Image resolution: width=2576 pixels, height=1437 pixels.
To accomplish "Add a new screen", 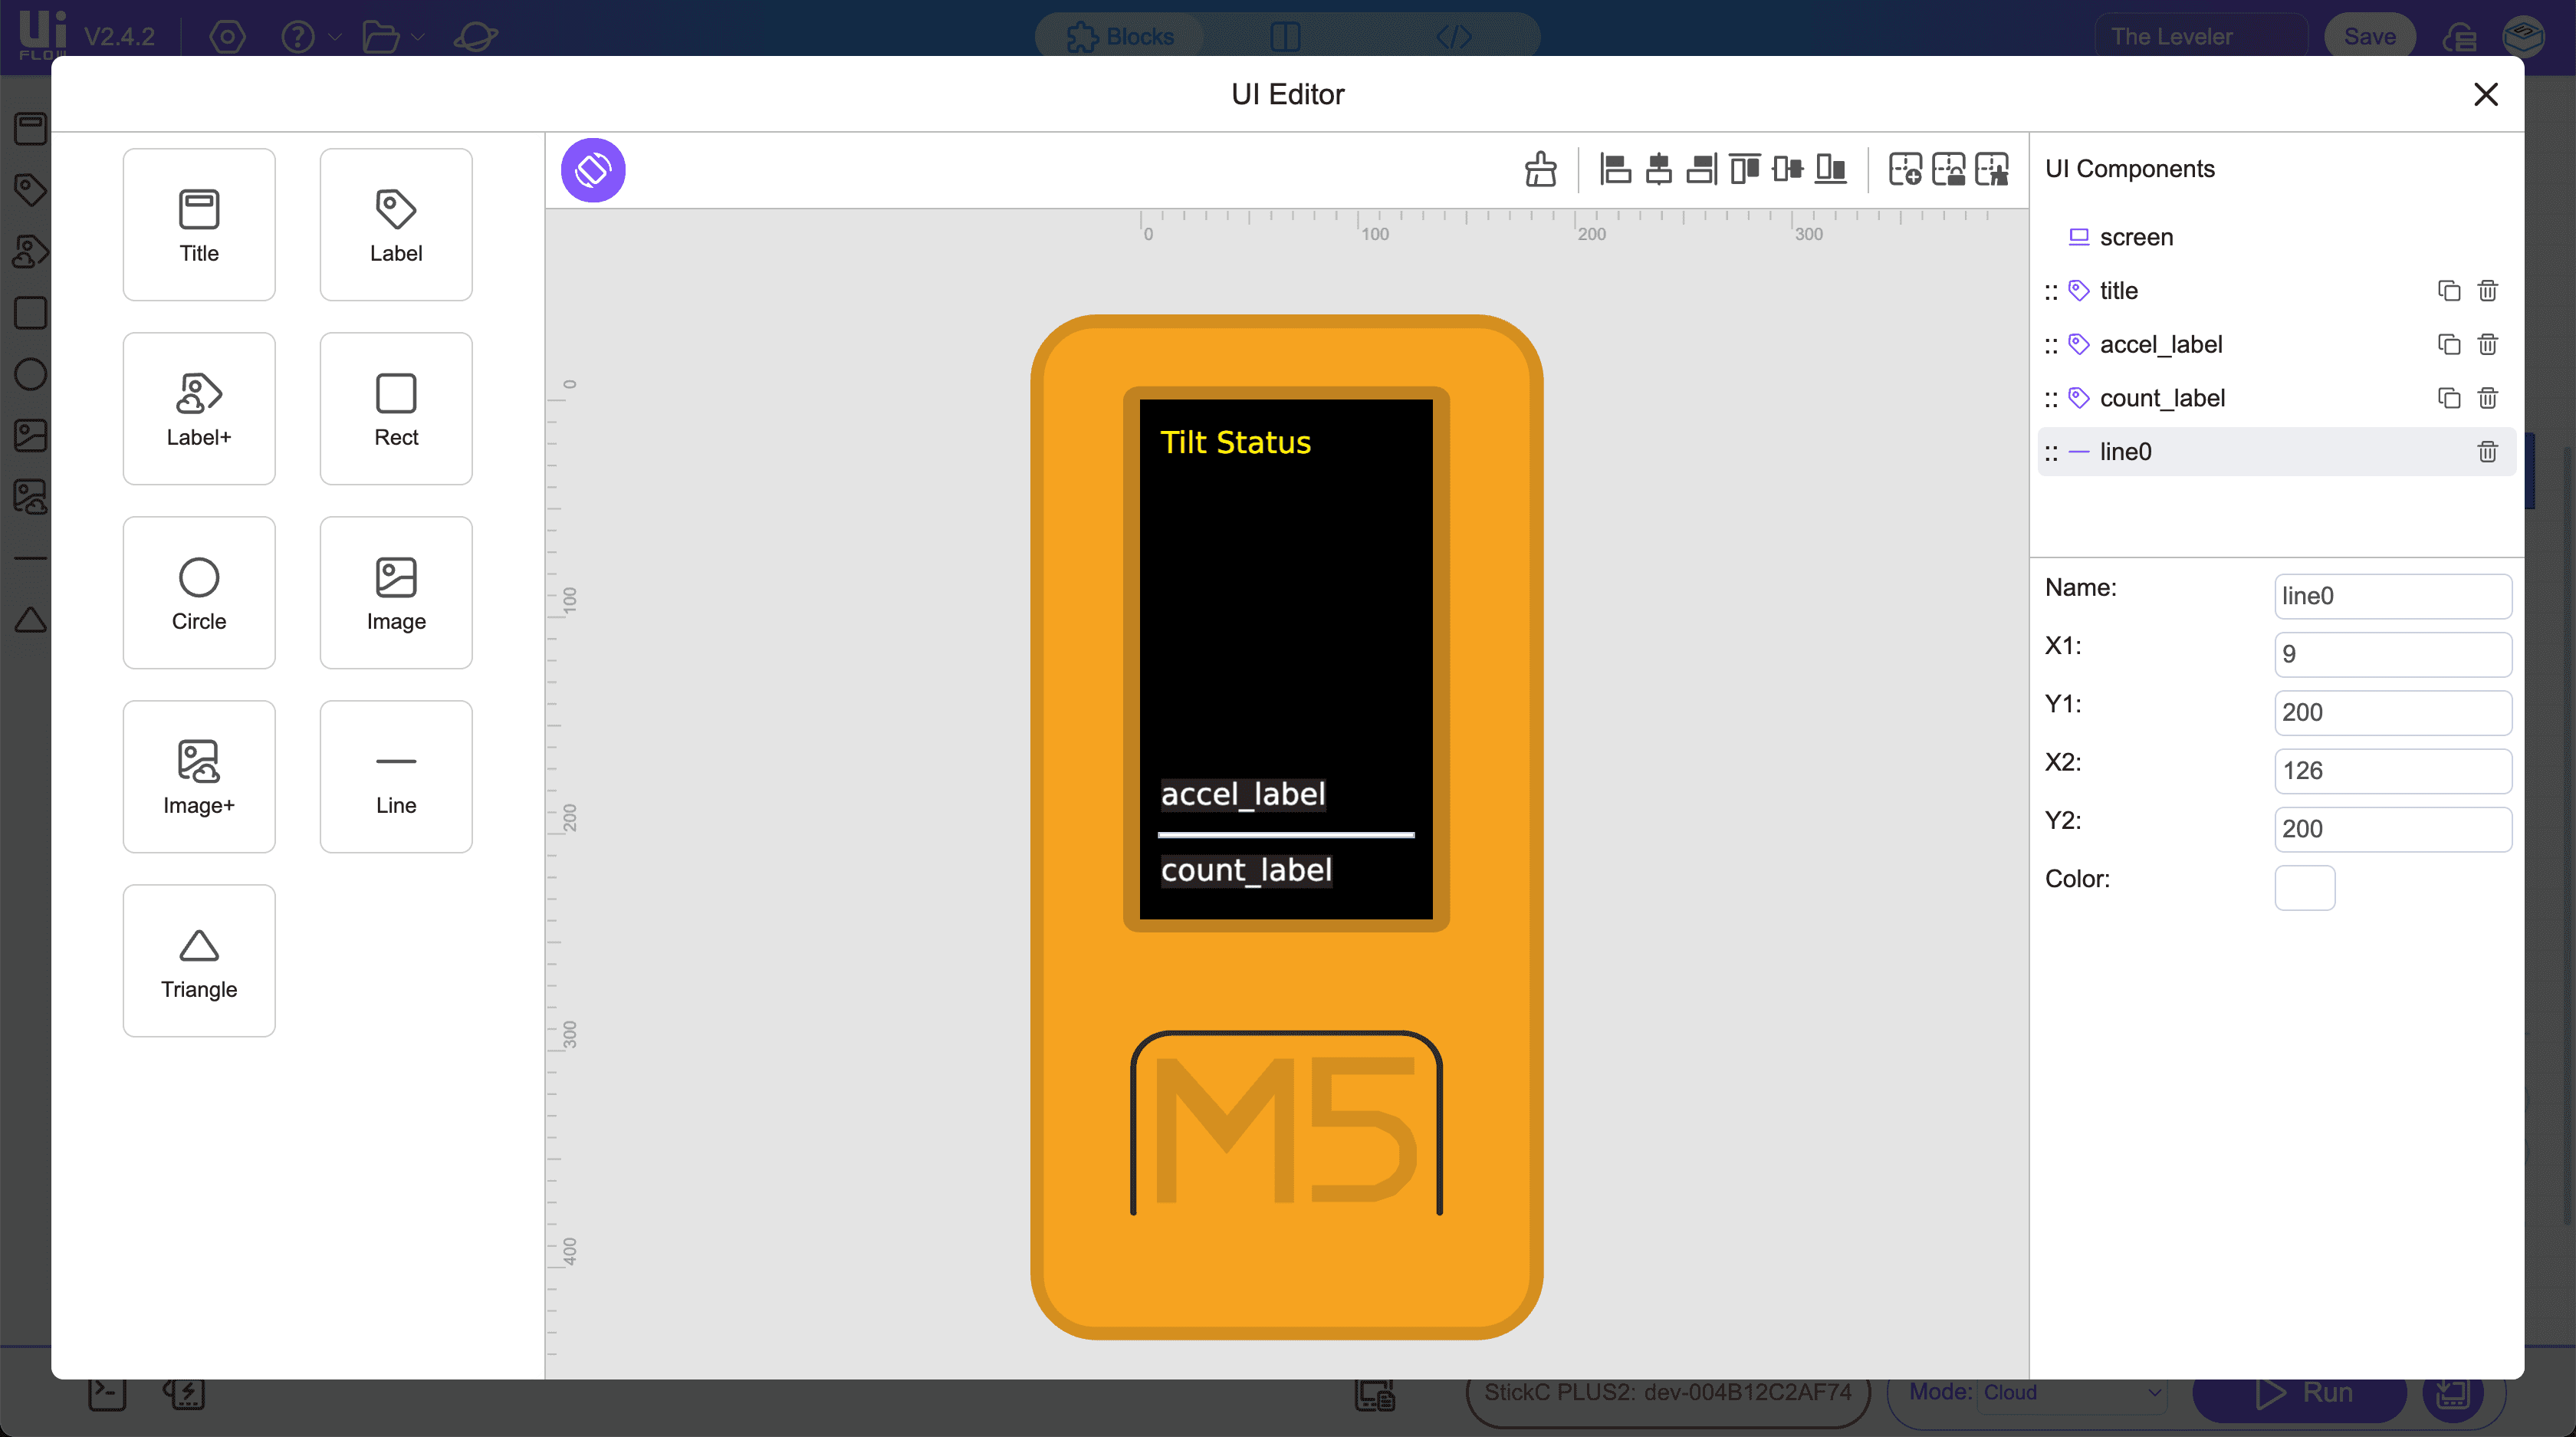I will pyautogui.click(x=1905, y=169).
